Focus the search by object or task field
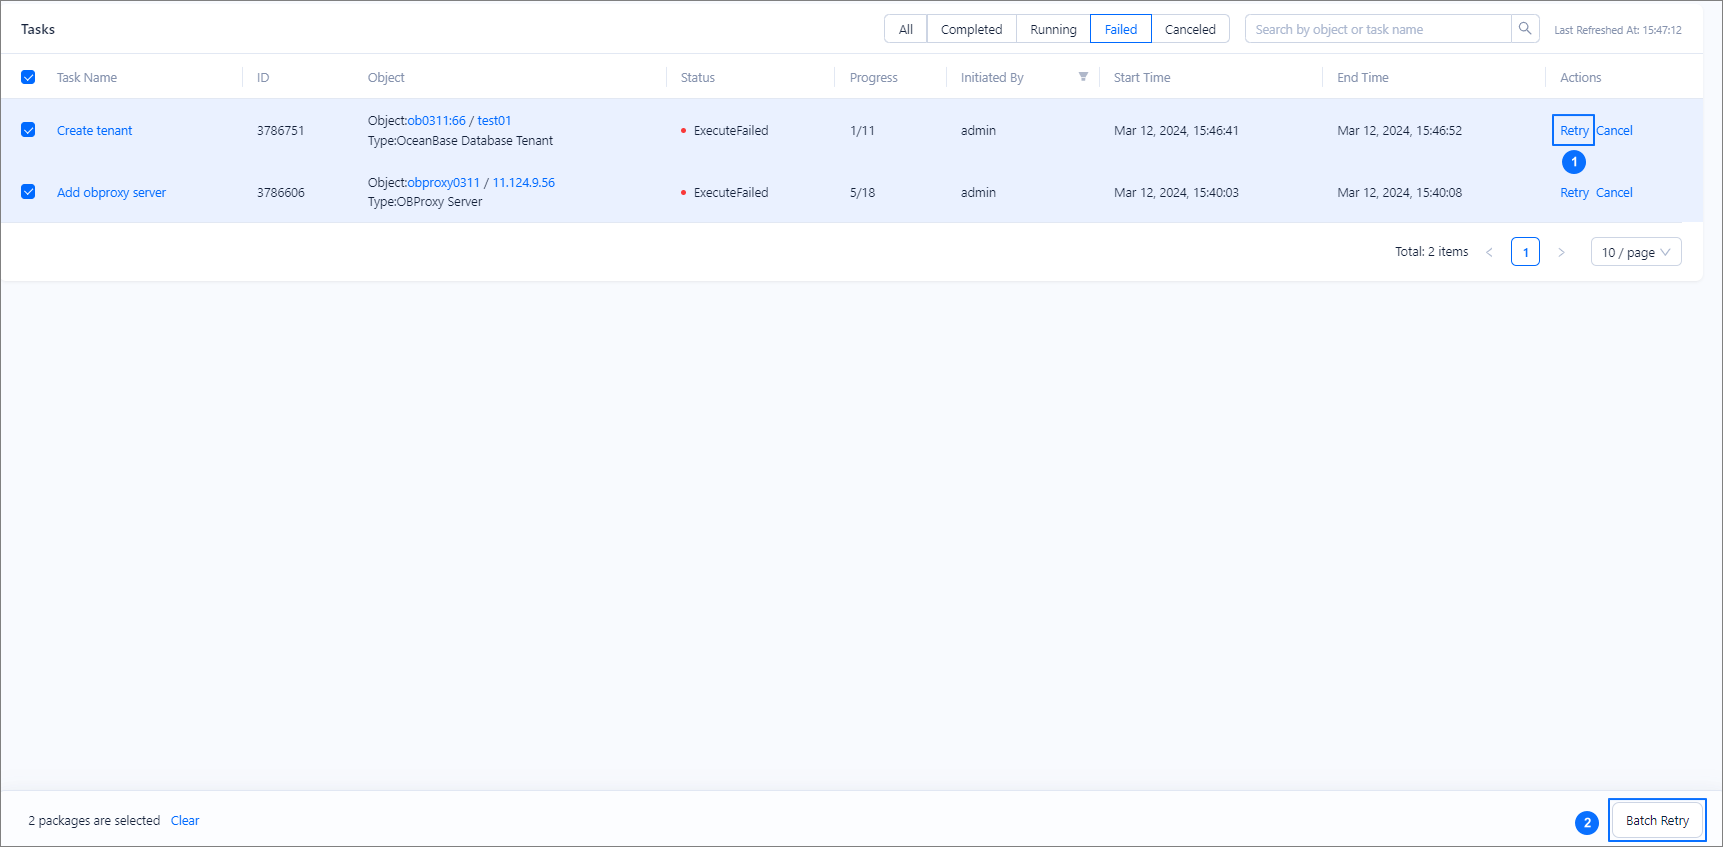The image size is (1723, 847). (x=1377, y=29)
